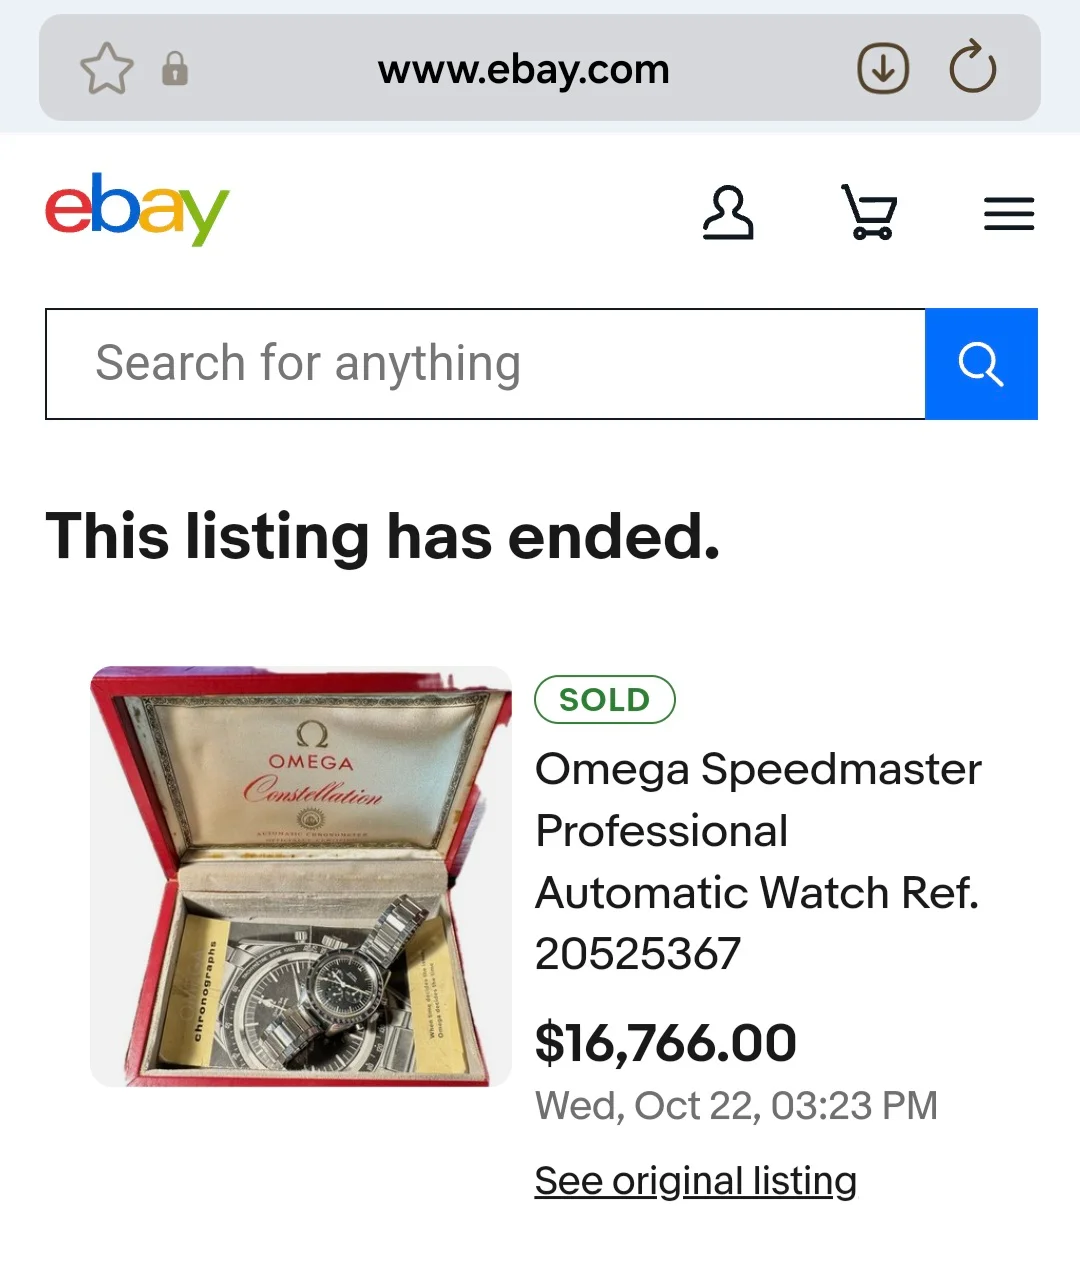
Task: Select the Wed, Oct 22 sale date
Action: tap(736, 1106)
